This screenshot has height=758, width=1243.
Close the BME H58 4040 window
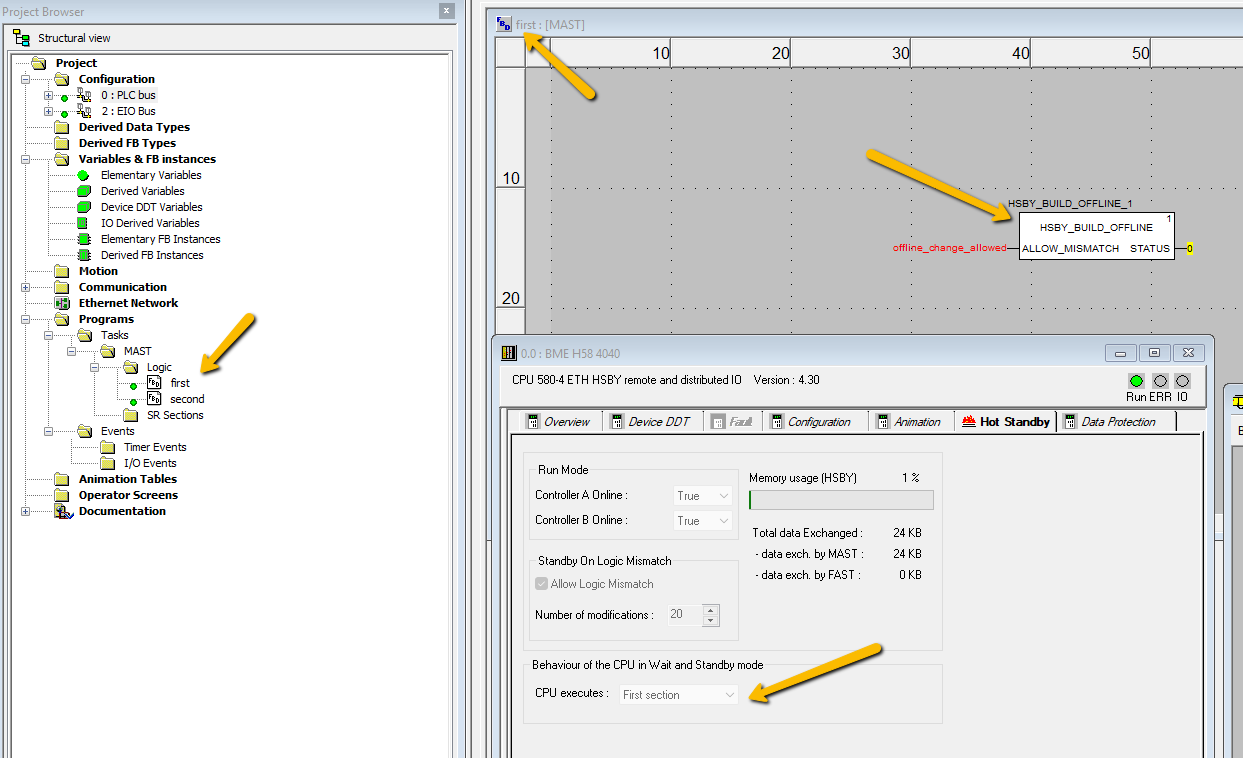(1187, 353)
